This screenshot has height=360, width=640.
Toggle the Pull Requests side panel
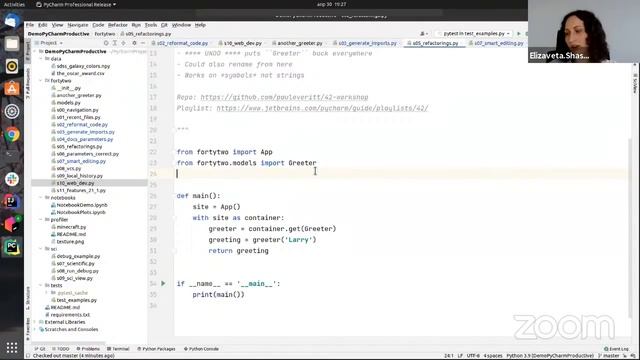28,84
